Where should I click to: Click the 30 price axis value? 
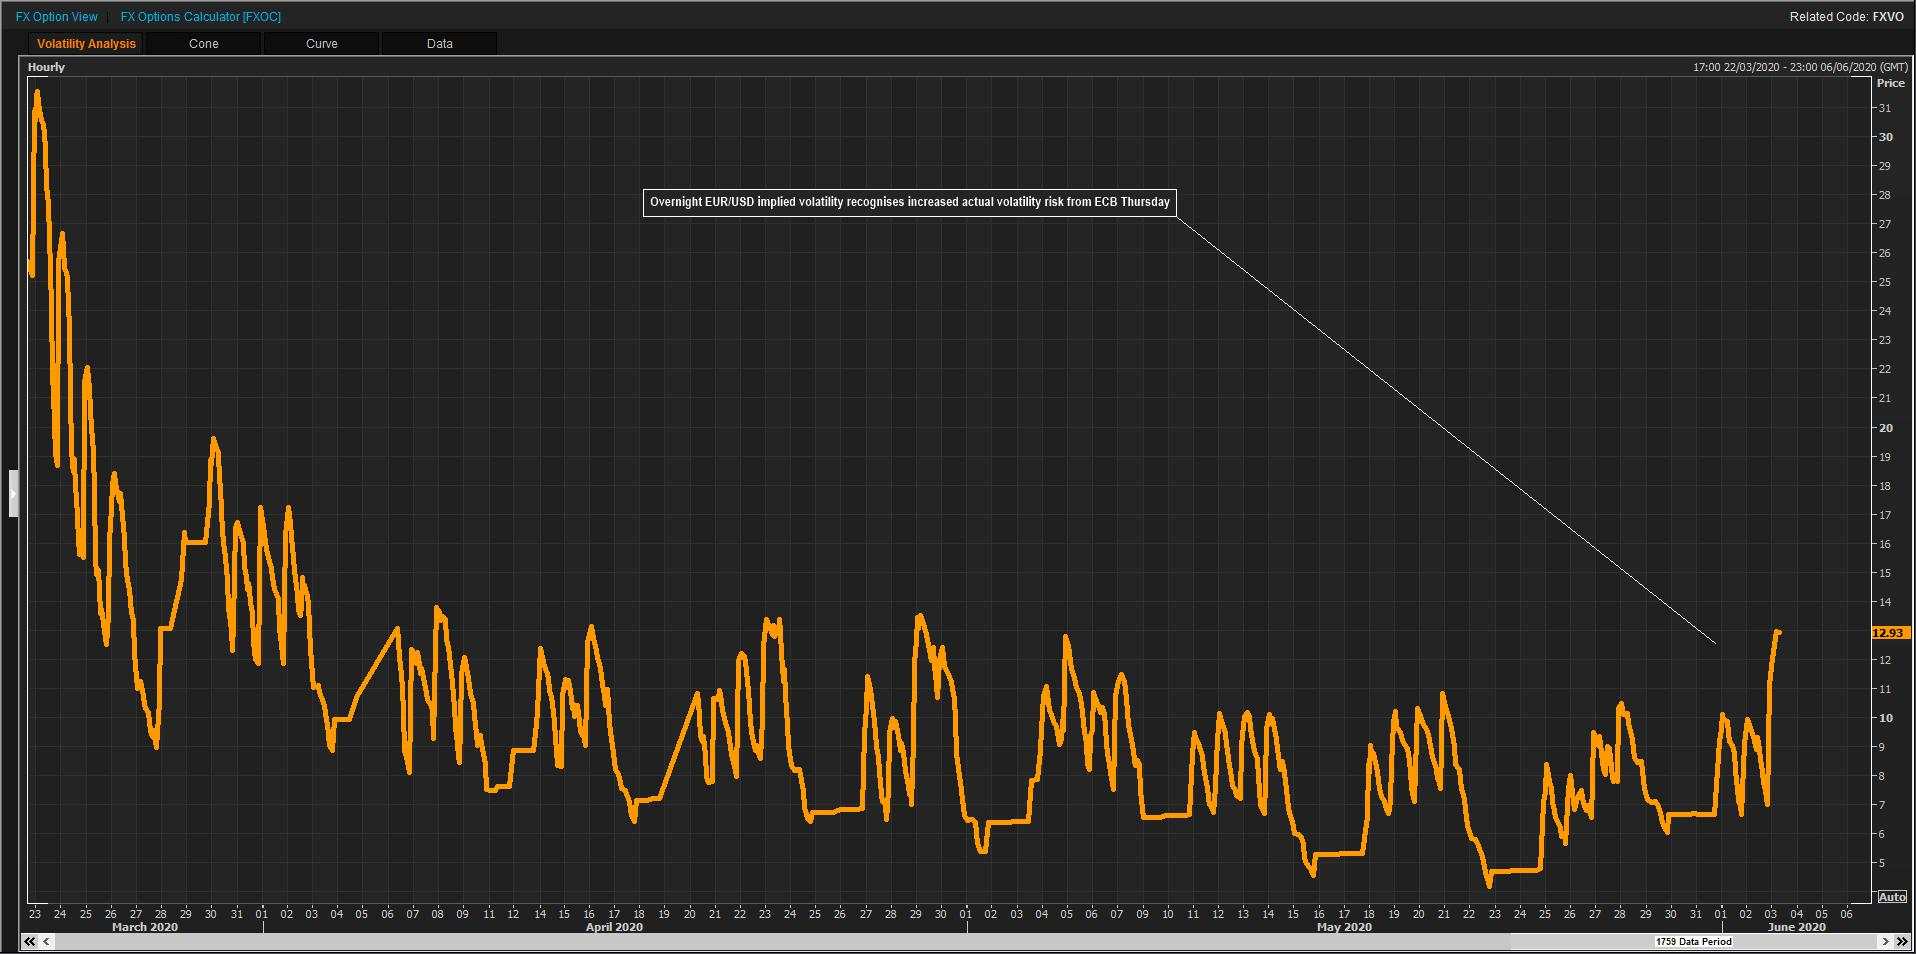pos(1886,137)
